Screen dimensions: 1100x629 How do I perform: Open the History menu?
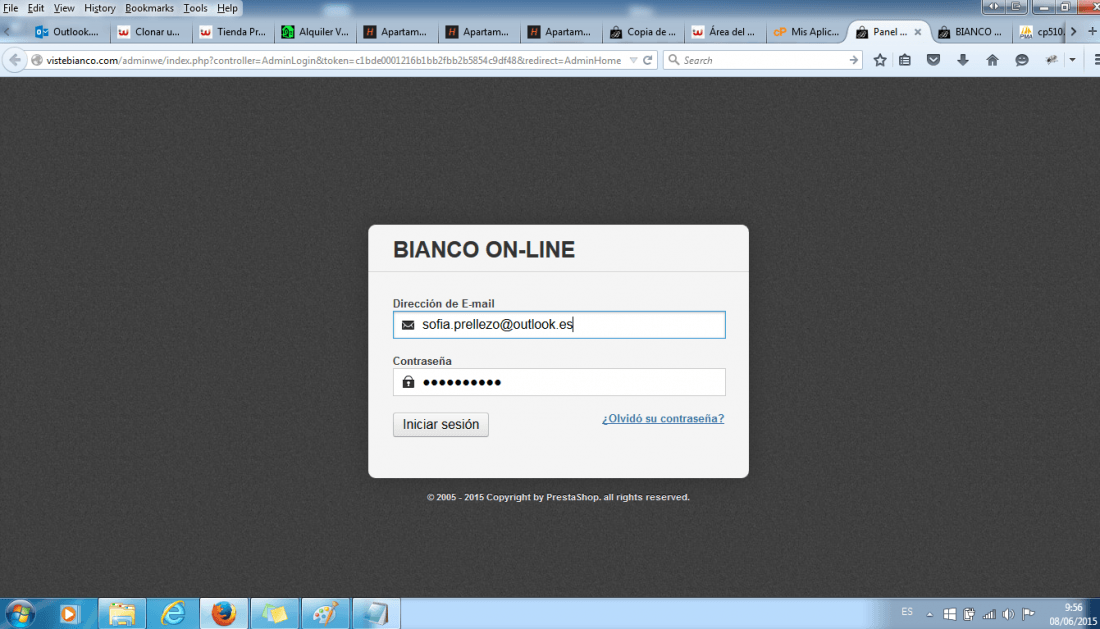coord(100,8)
